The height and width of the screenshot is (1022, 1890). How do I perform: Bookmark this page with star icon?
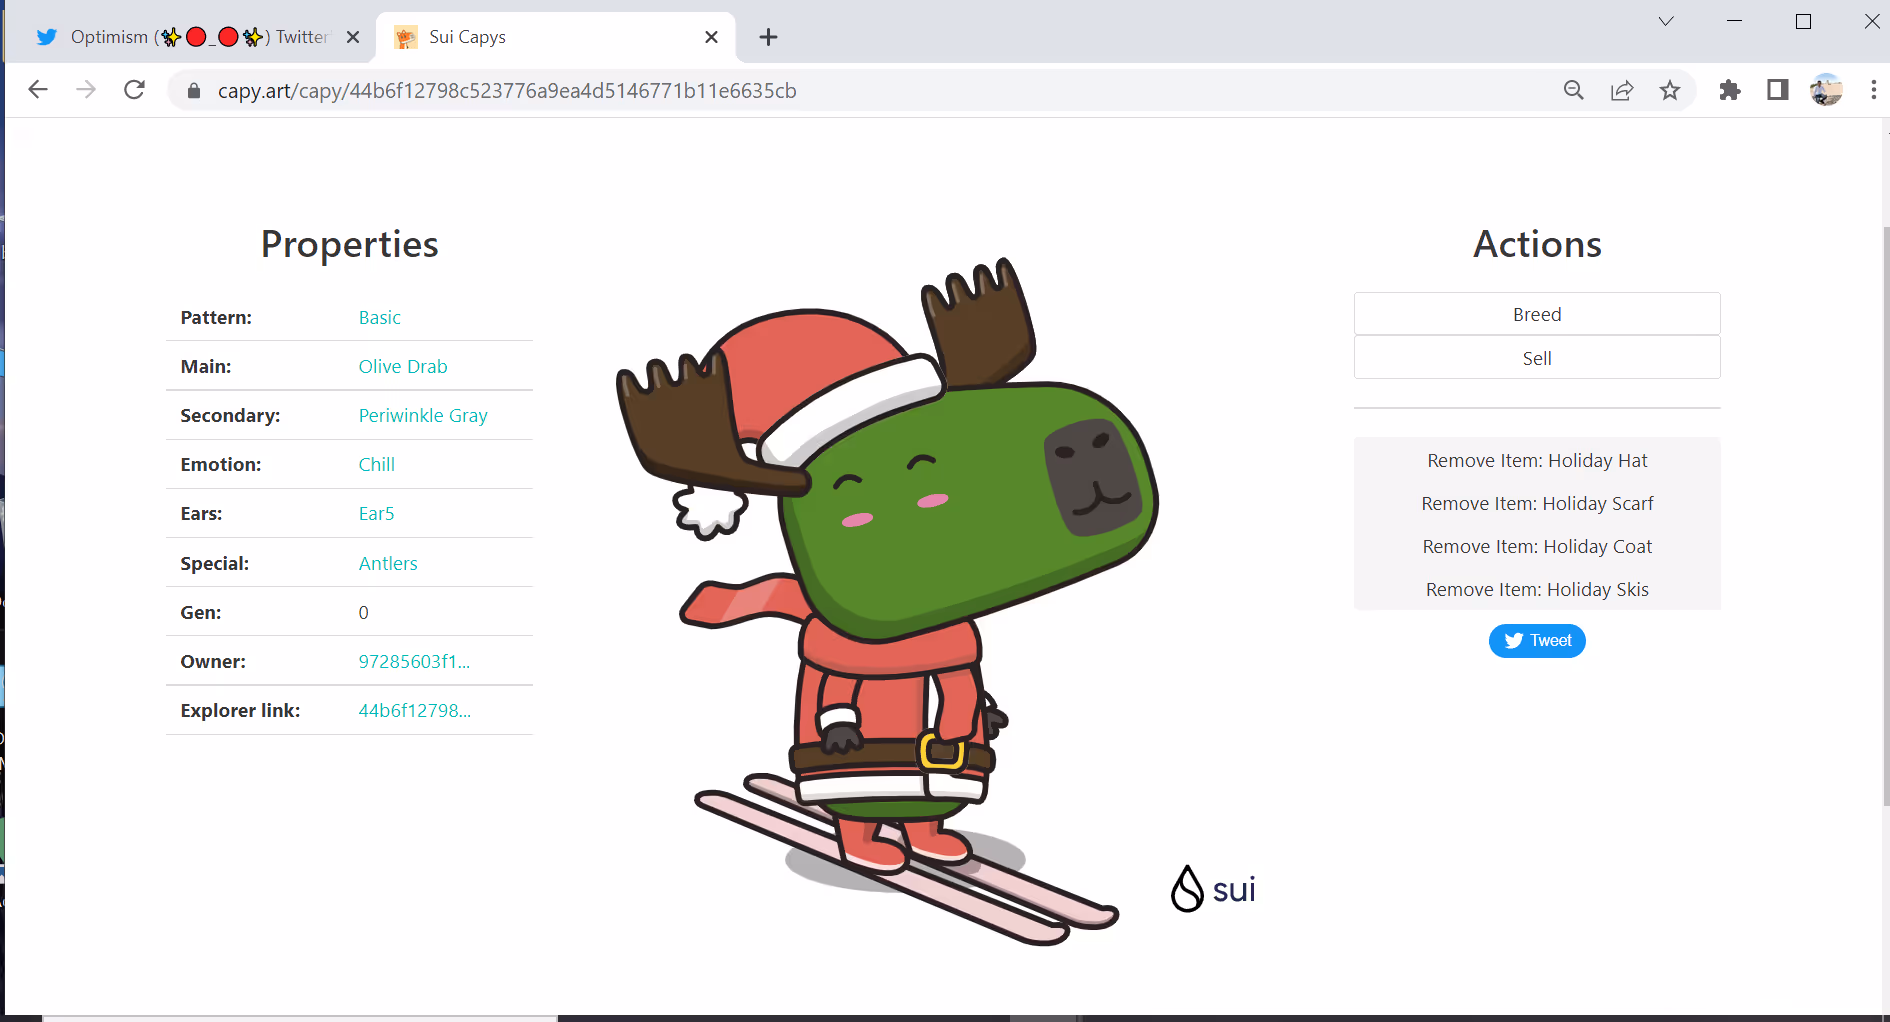point(1670,91)
